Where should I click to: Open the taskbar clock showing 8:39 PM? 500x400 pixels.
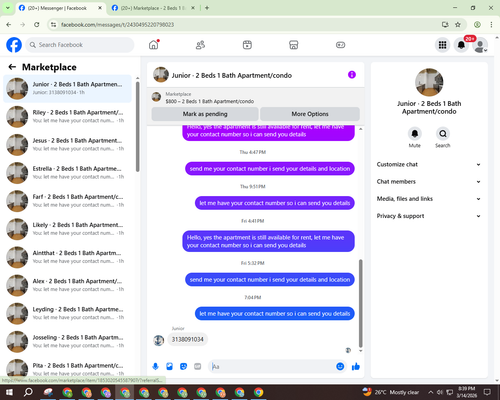click(x=466, y=392)
